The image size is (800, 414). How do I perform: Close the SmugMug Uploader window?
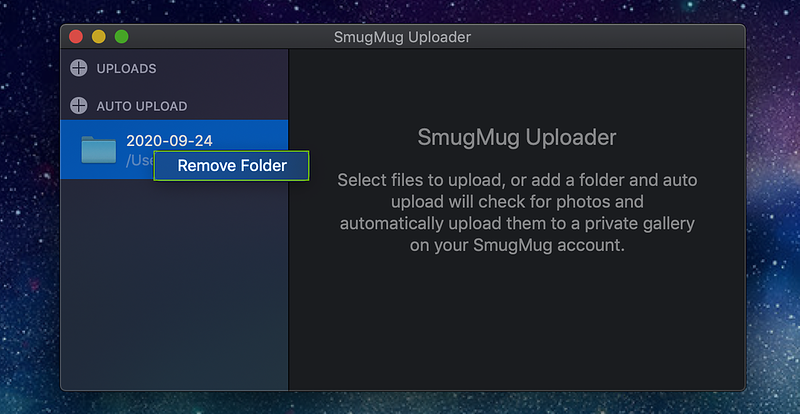[76, 37]
